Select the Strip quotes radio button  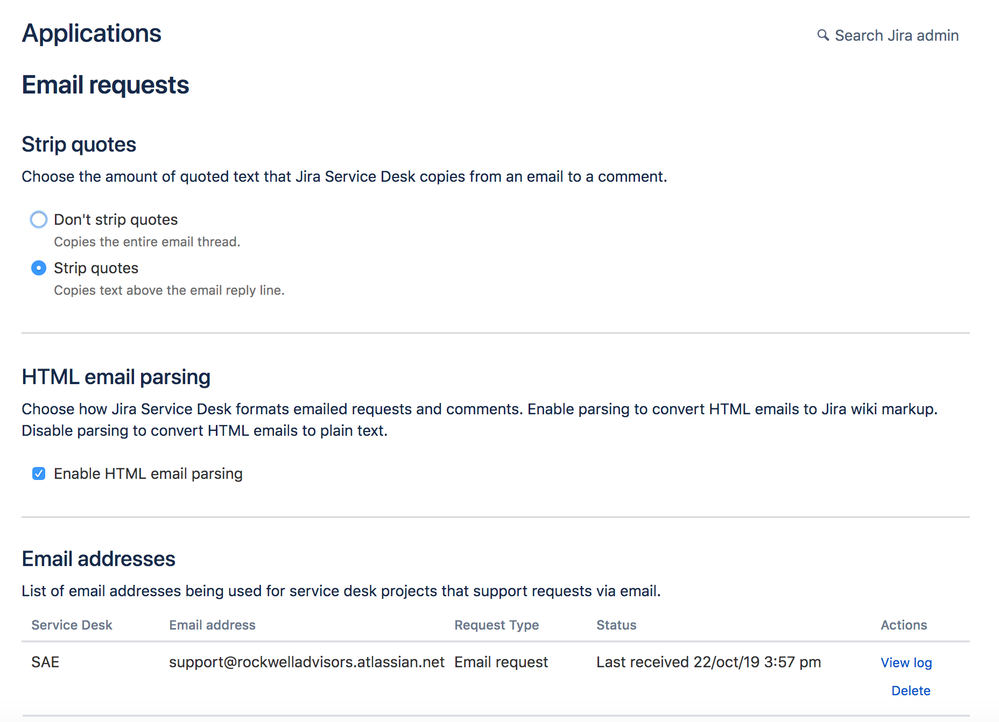[39, 268]
